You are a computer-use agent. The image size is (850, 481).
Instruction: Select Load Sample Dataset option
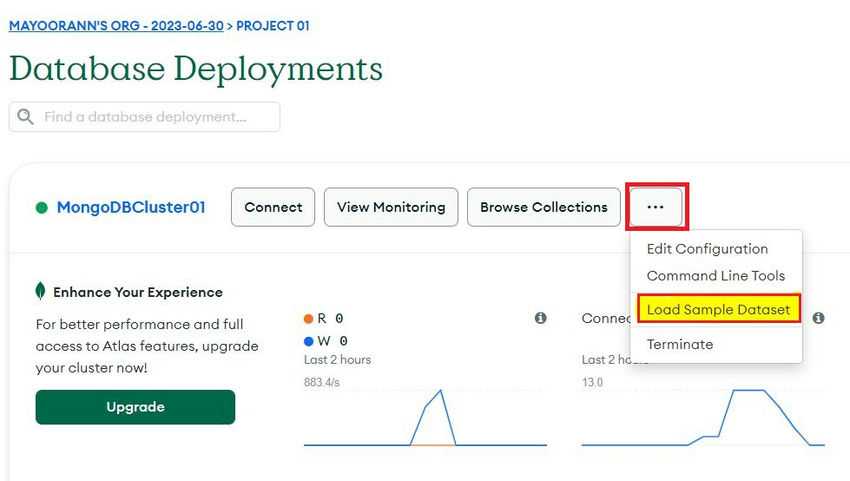coord(719,309)
